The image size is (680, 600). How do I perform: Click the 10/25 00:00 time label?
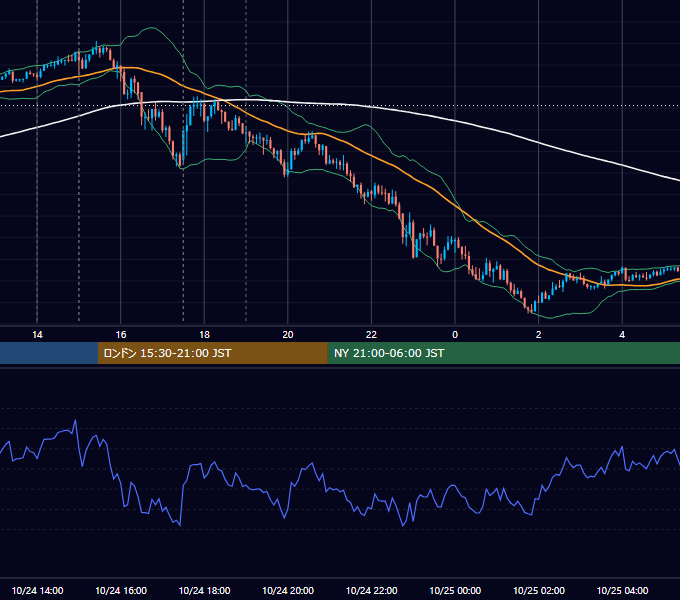pos(455,590)
